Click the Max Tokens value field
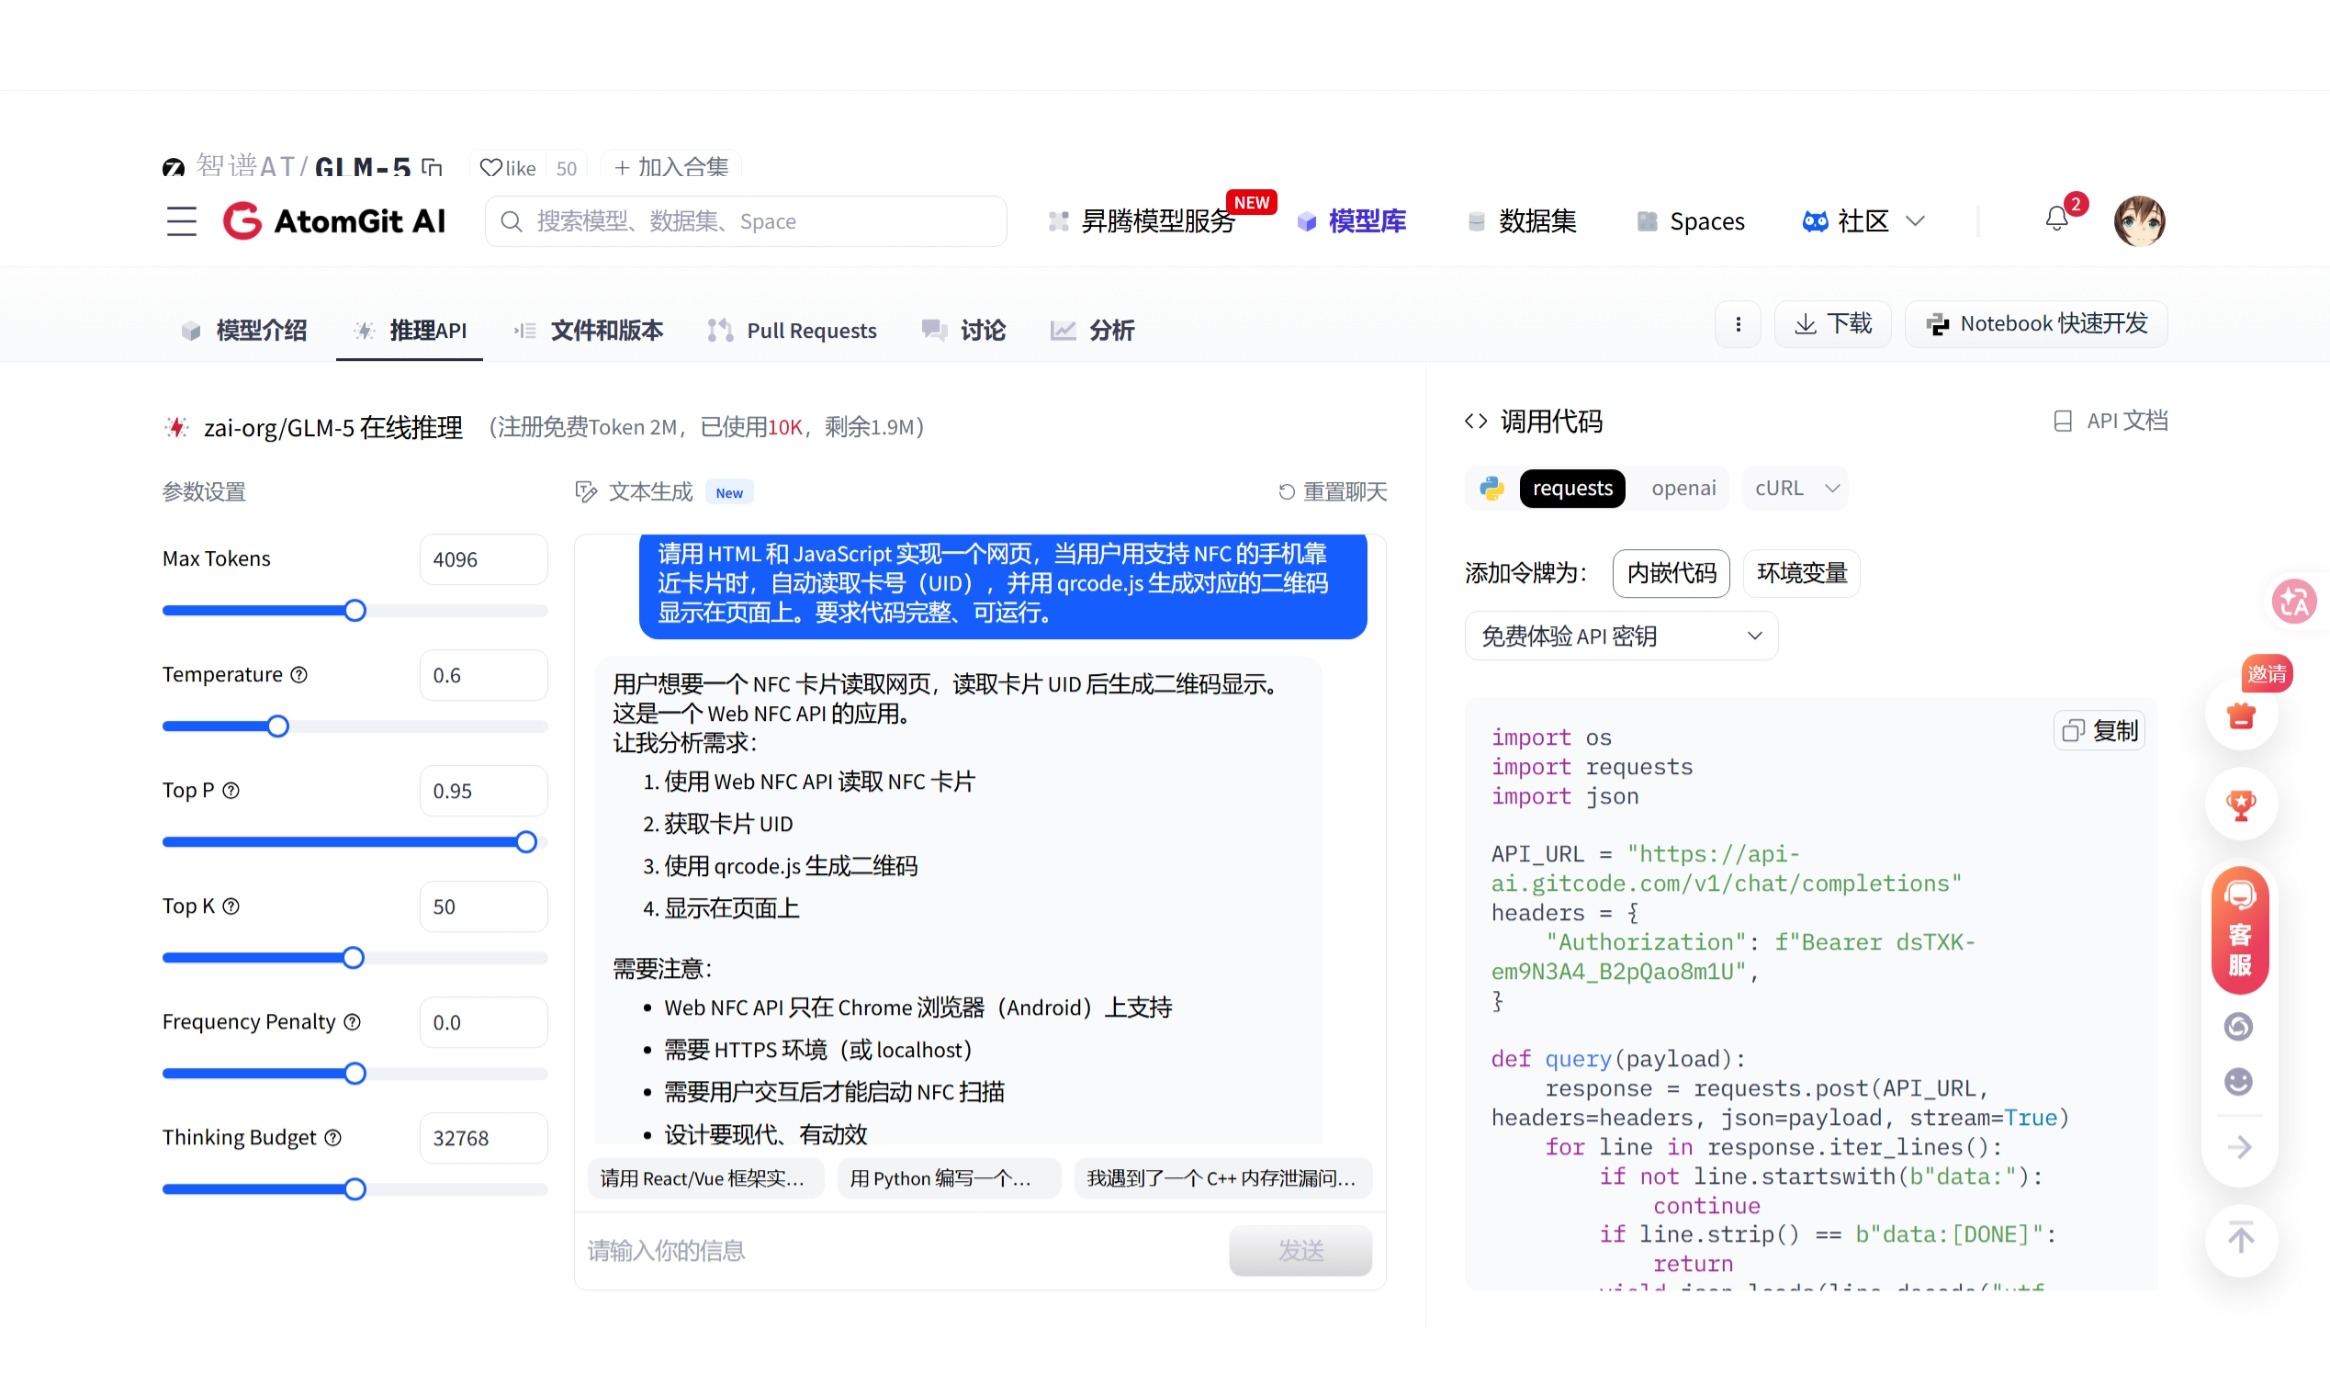 pos(483,559)
